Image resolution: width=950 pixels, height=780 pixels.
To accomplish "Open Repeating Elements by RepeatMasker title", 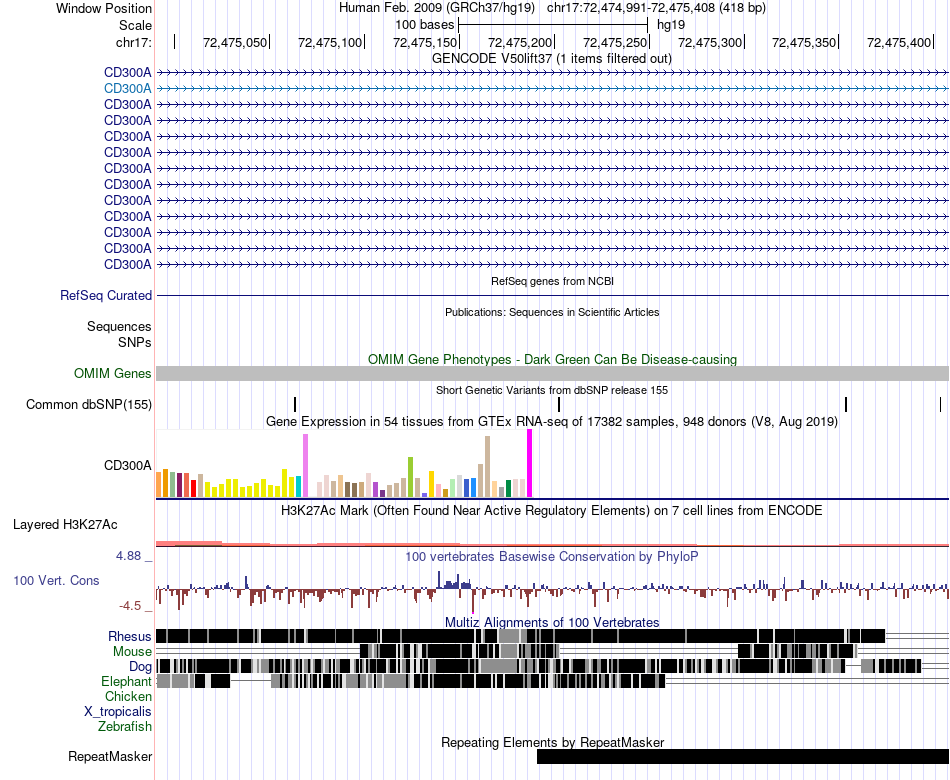I will pyautogui.click(x=553, y=742).
